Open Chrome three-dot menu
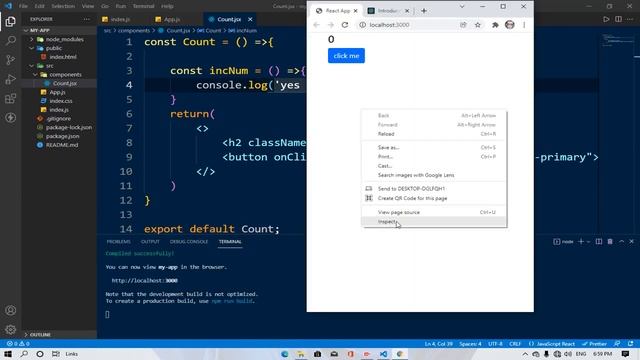This screenshot has height=360, width=640. tap(524, 25)
